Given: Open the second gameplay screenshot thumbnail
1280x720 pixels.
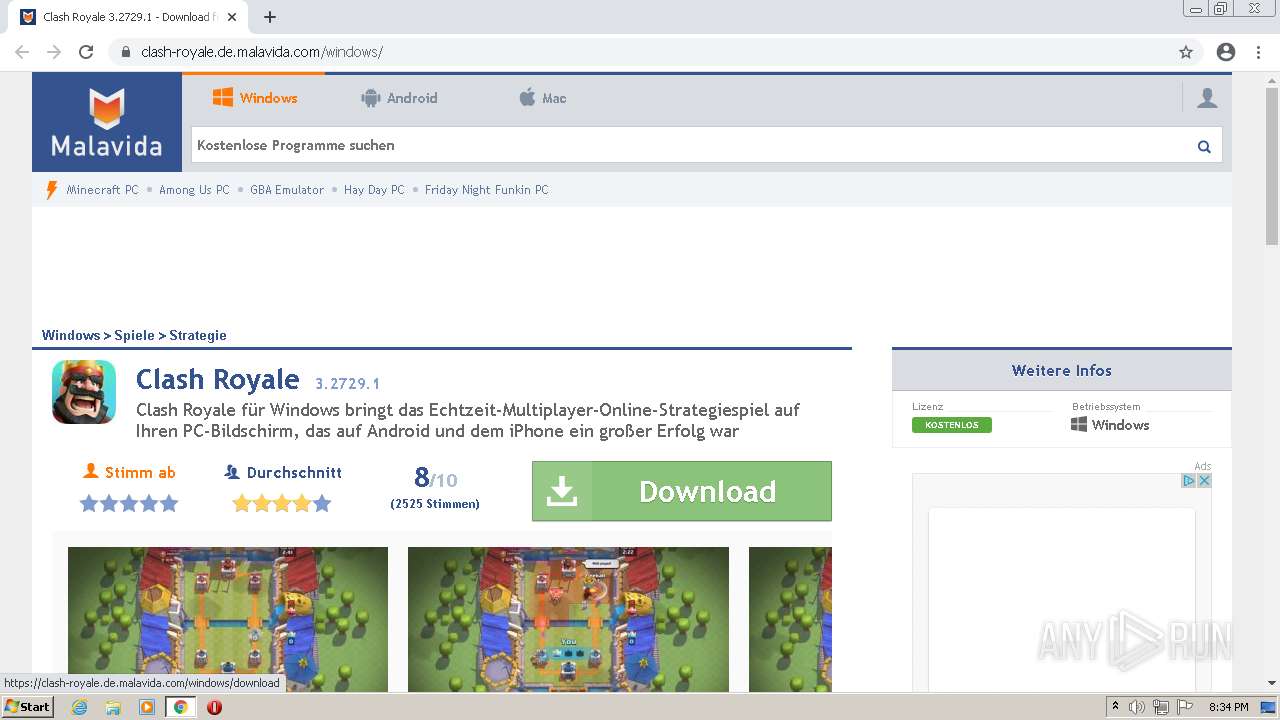Looking at the screenshot, I should (x=568, y=619).
